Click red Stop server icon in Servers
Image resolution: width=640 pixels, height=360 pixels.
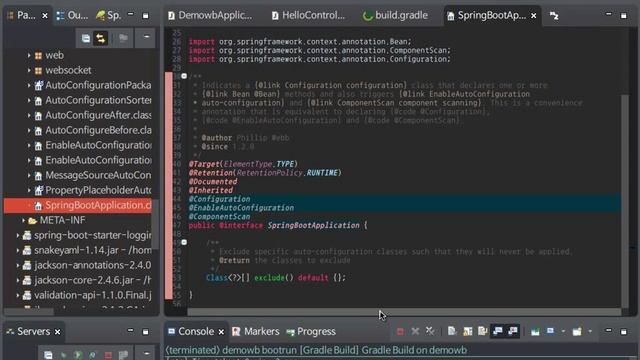108,355
